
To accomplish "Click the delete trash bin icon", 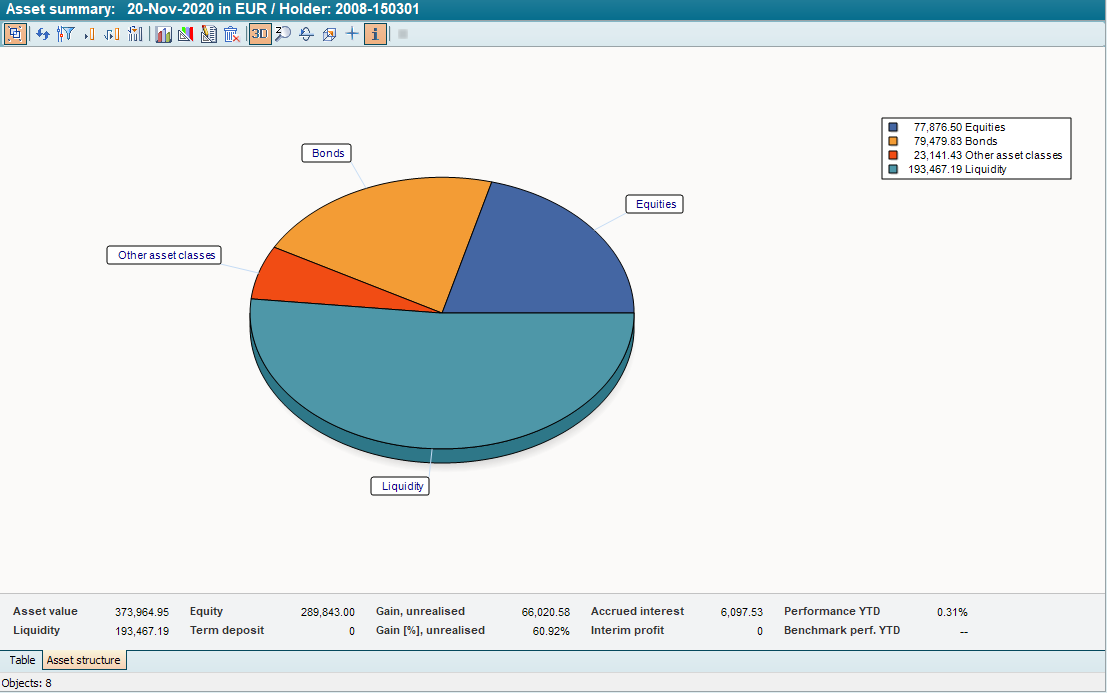I will click(231, 34).
